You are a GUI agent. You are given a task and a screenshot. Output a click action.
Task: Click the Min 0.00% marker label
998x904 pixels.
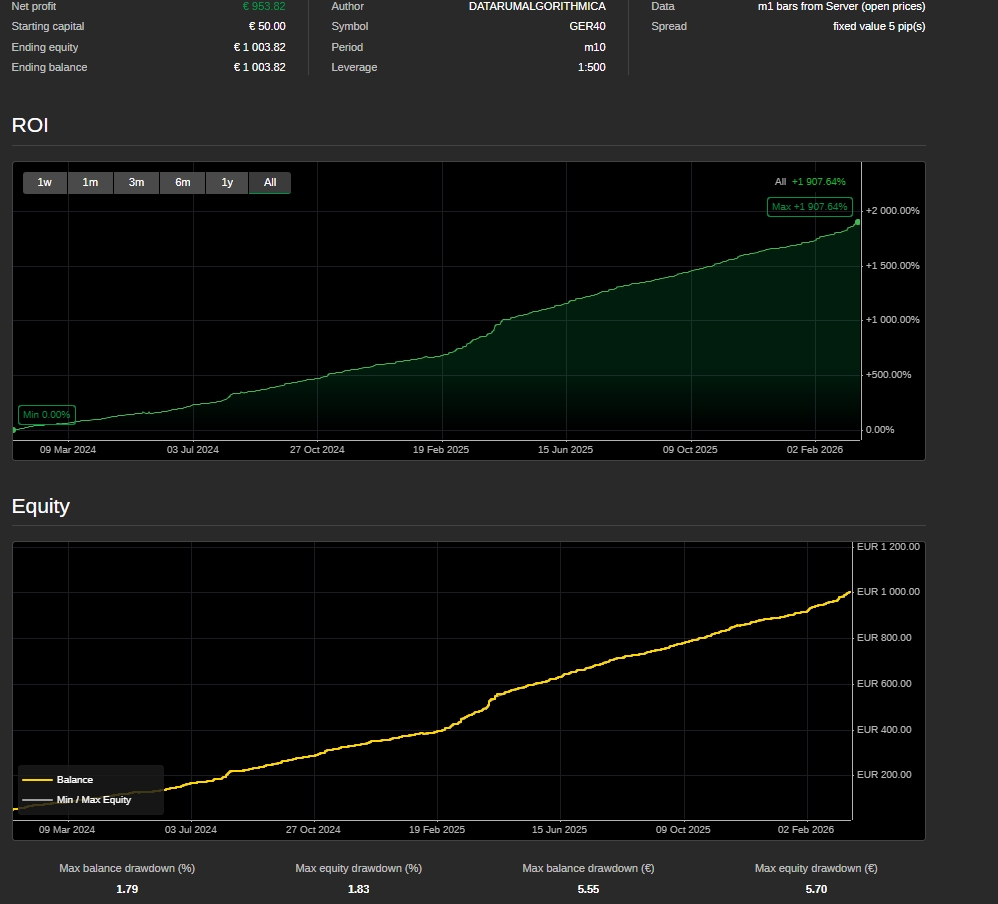pyautogui.click(x=46, y=415)
